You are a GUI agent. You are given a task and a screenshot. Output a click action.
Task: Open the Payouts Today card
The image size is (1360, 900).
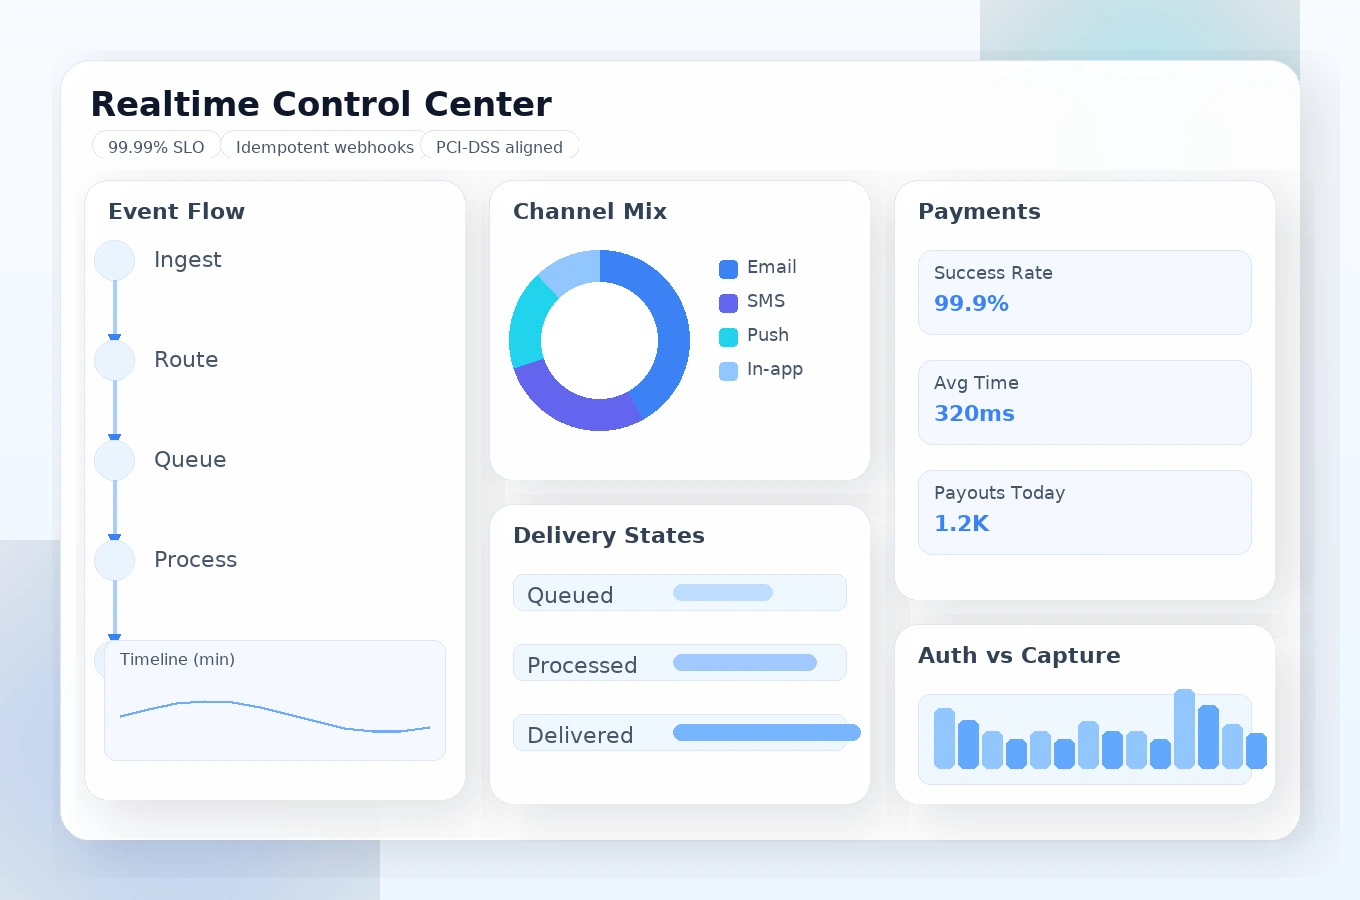1084,512
